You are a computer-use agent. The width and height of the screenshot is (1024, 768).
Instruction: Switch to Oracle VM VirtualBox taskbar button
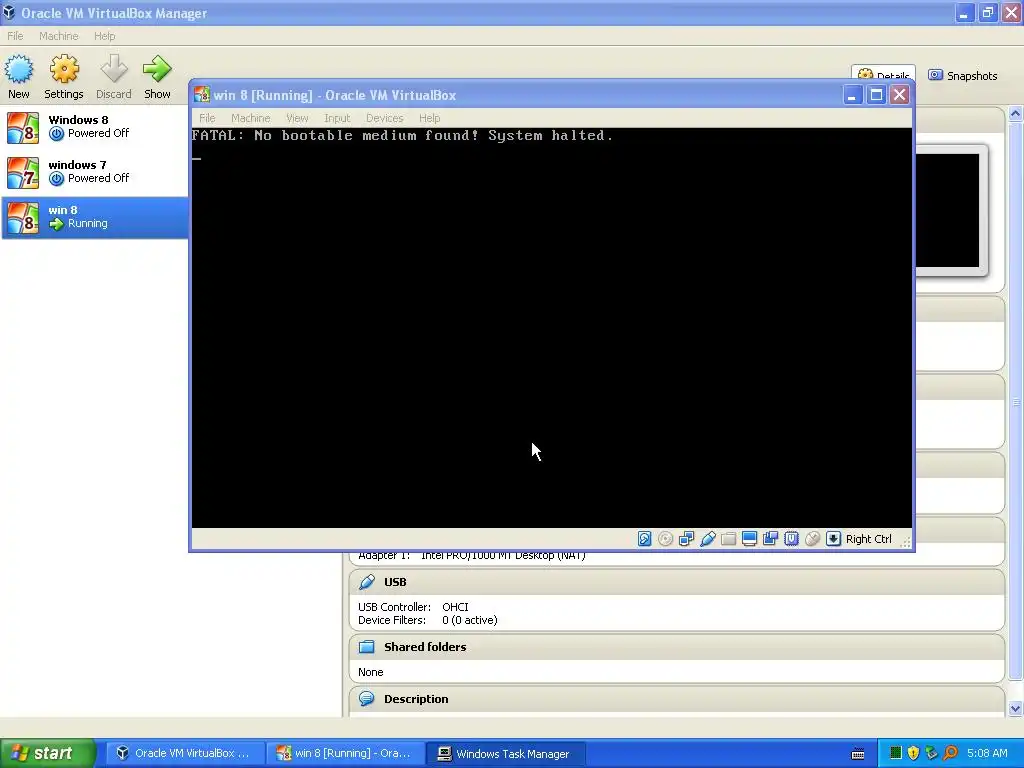pyautogui.click(x=184, y=753)
